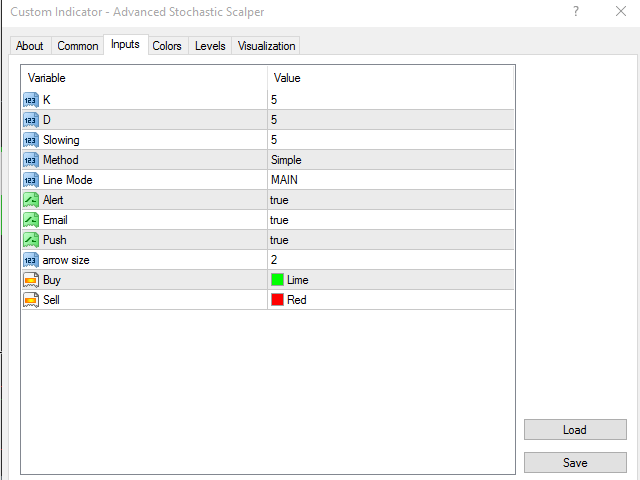
Task: Click the Line Mode variable icon
Action: 30,180
